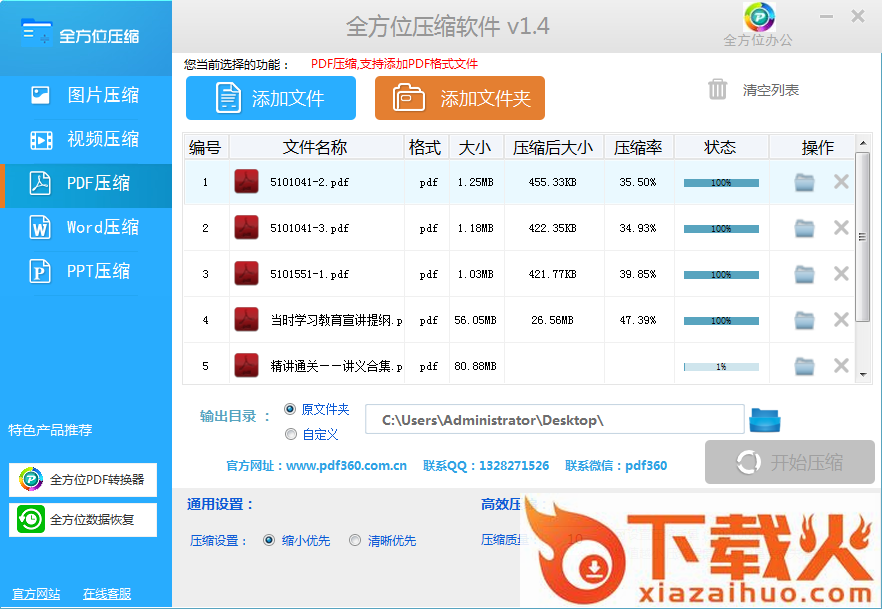Image resolution: width=882 pixels, height=609 pixels.
Task: Open folder for 5101041-3.pdf row
Action: [804, 228]
